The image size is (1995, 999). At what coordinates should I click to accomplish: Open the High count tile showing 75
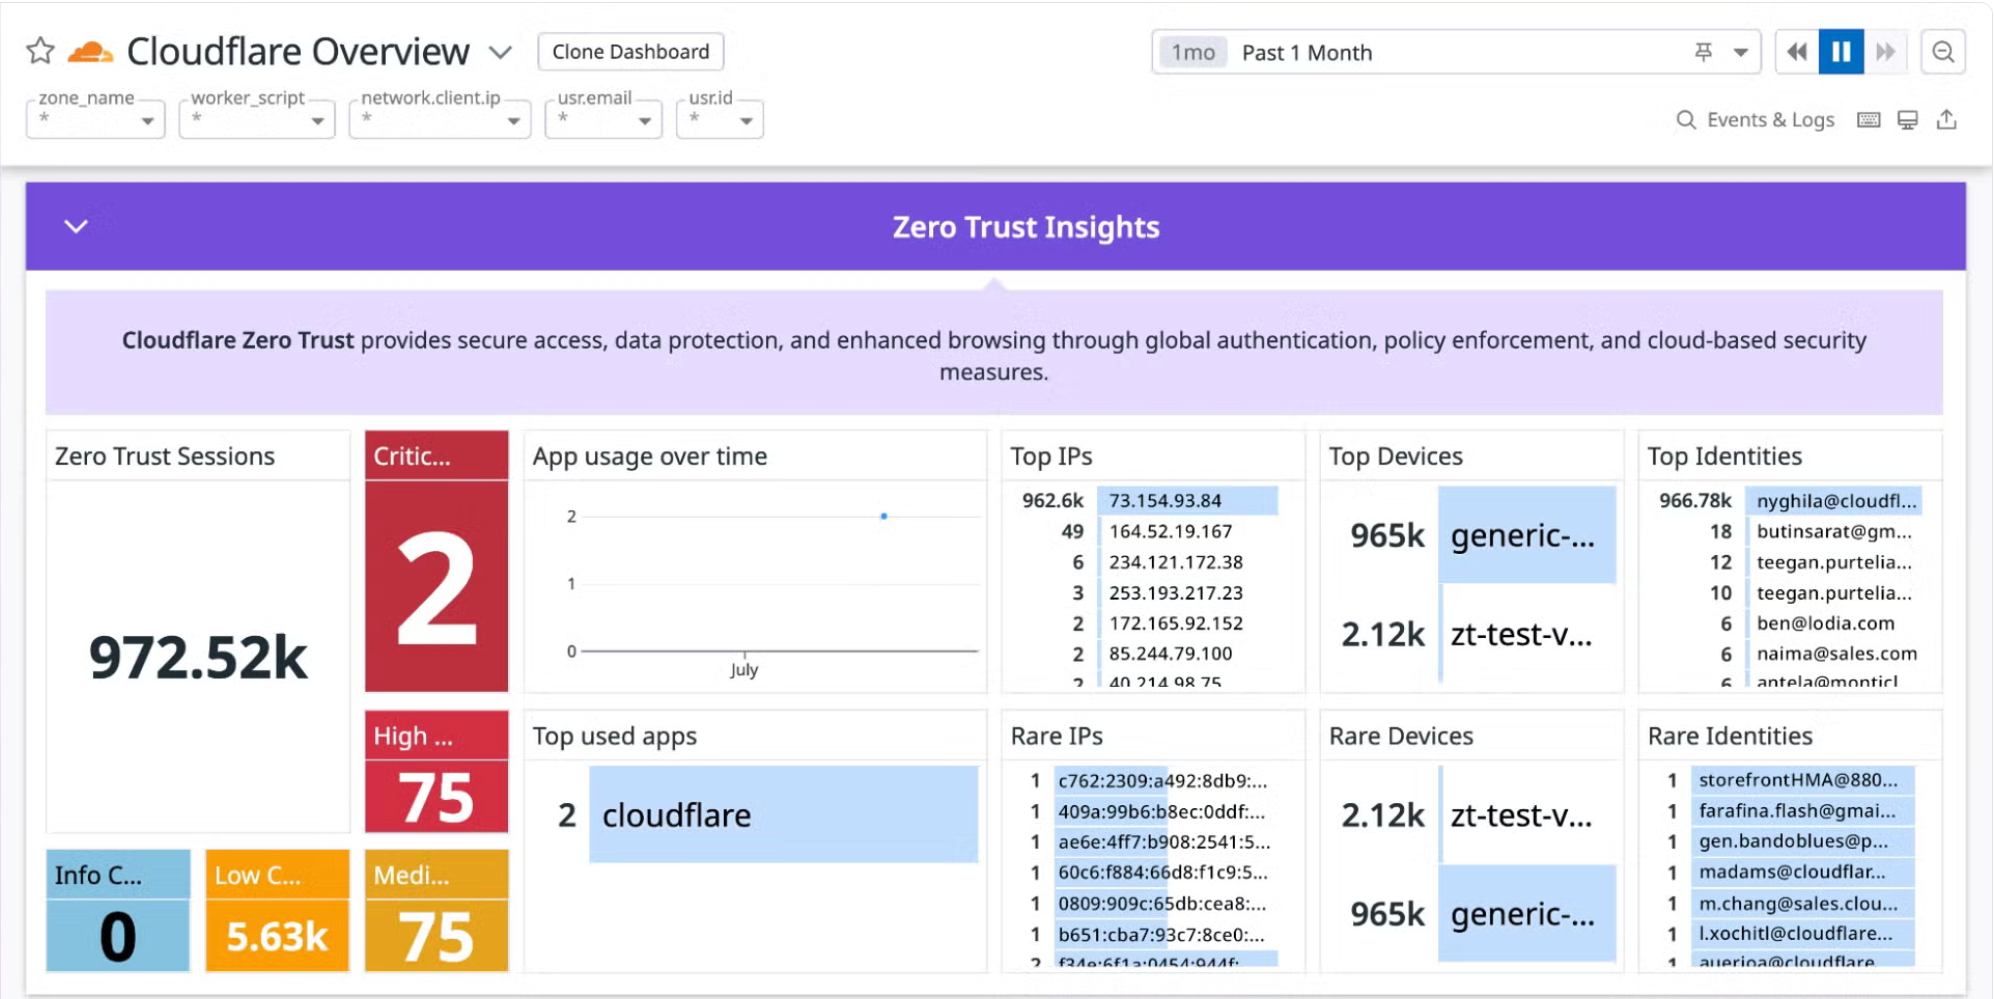(x=436, y=771)
